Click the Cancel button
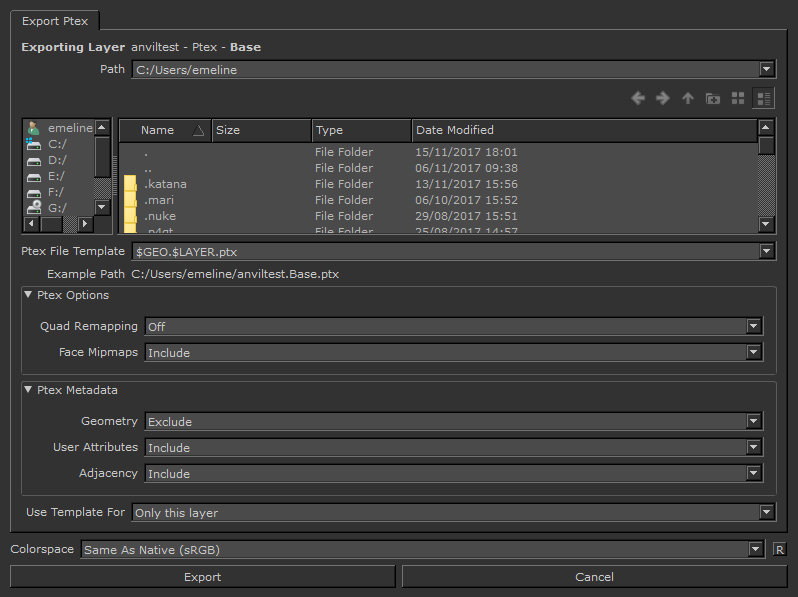 [594, 577]
